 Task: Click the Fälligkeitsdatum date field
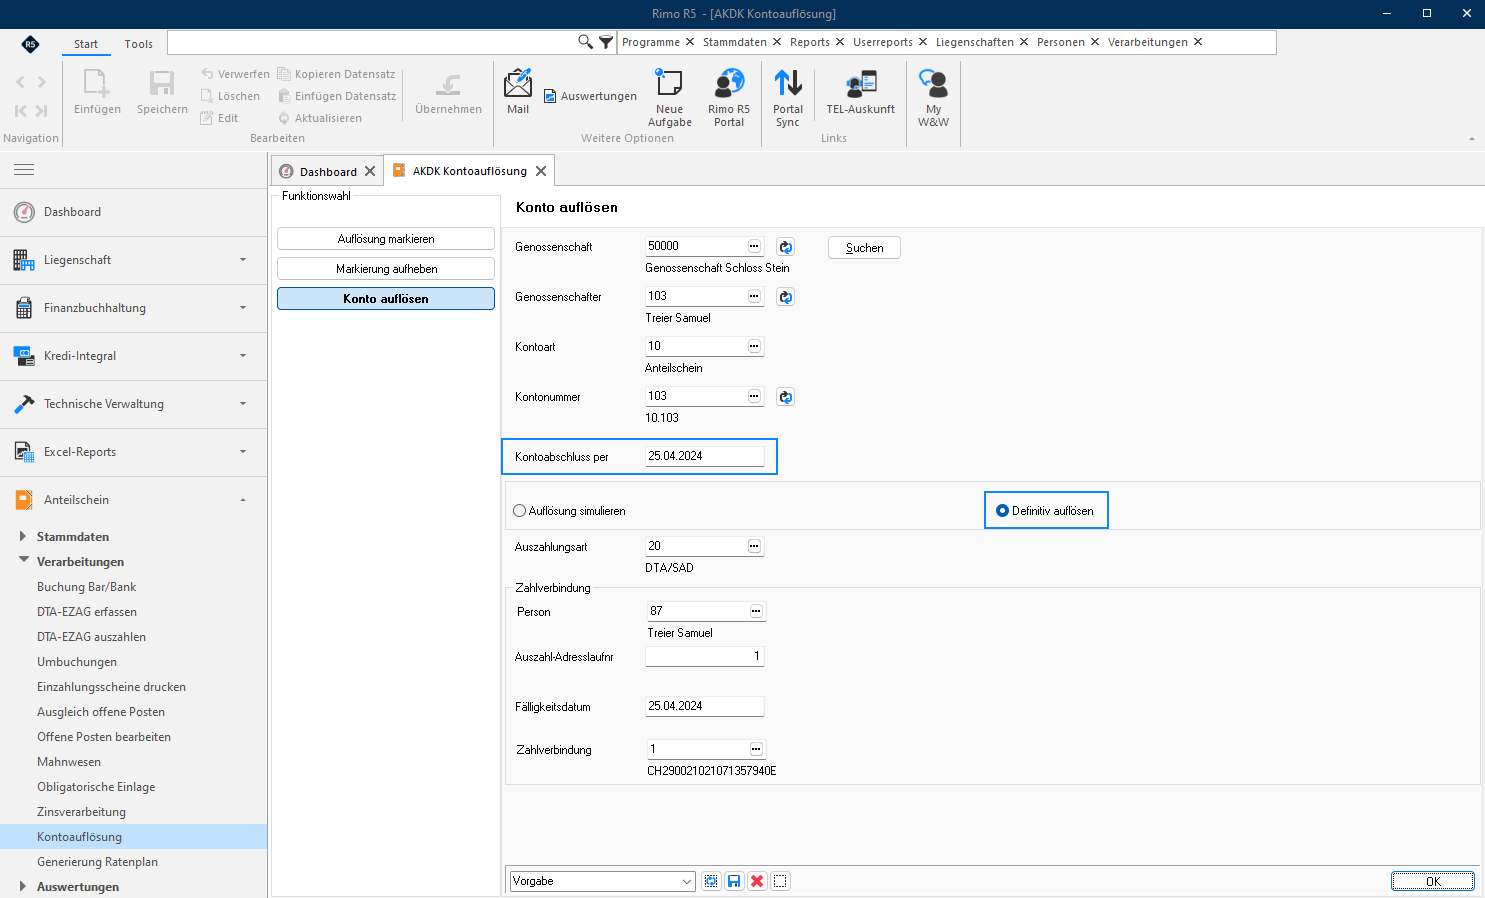coord(705,706)
